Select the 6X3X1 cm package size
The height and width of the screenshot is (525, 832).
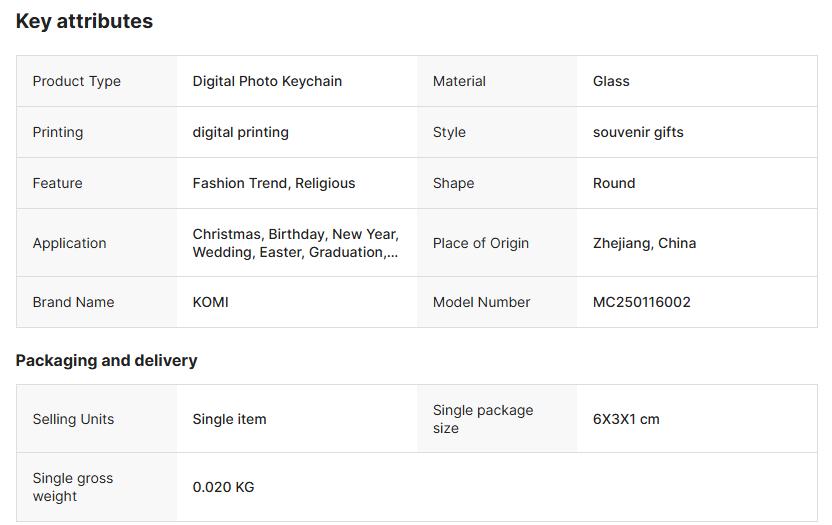[626, 419]
